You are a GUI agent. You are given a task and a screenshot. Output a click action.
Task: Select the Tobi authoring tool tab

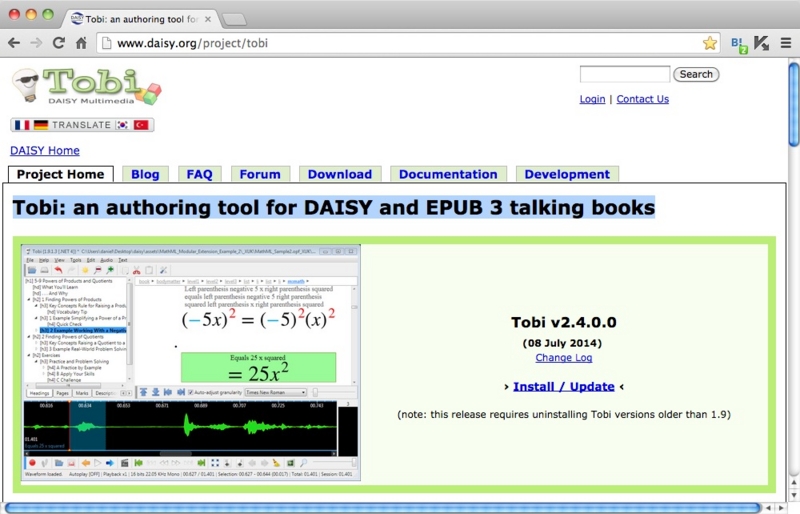tap(141, 19)
